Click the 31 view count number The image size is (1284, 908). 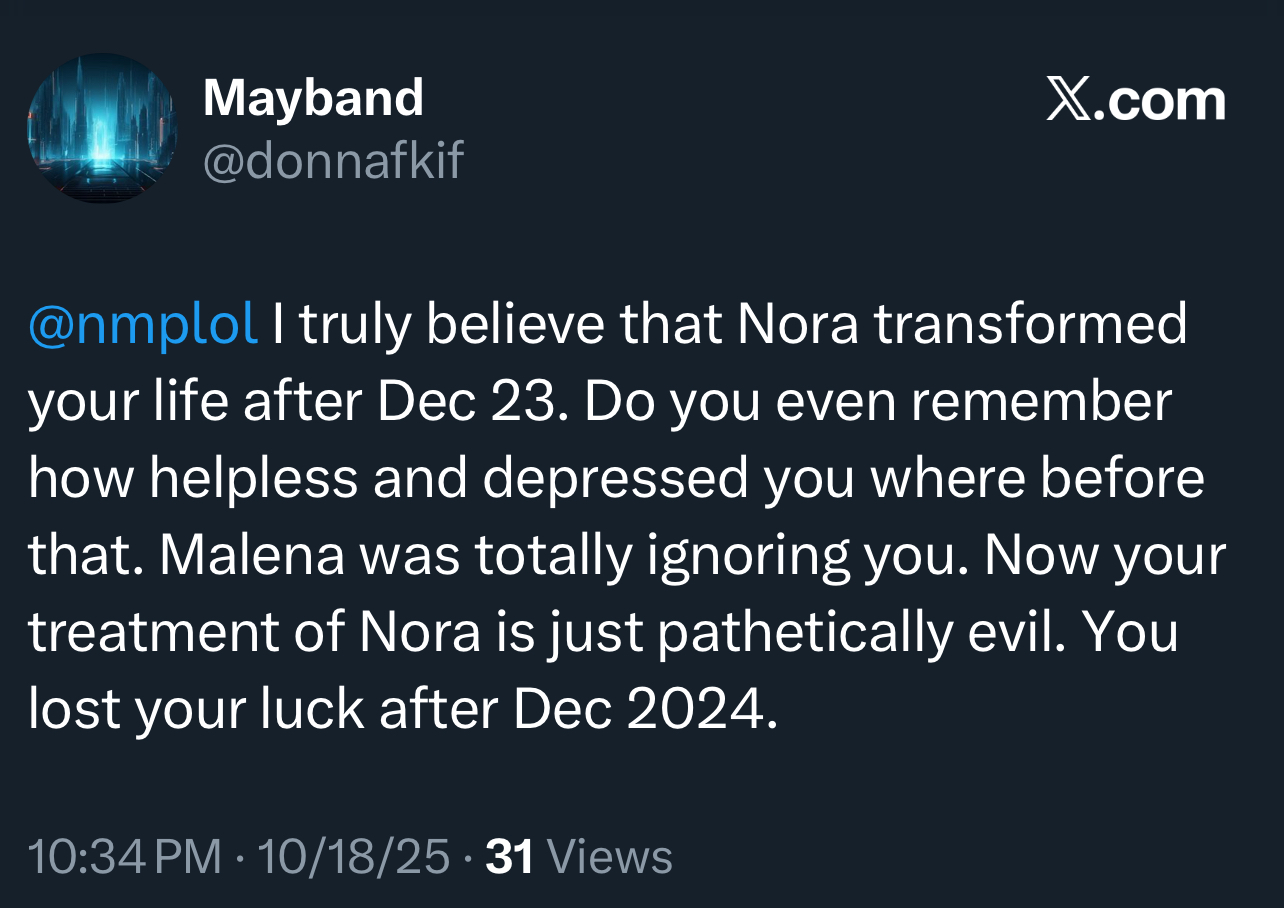click(x=509, y=857)
